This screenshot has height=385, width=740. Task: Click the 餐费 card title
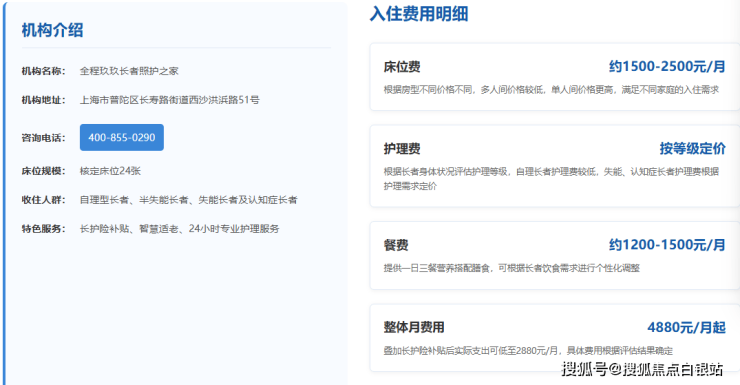pos(395,245)
